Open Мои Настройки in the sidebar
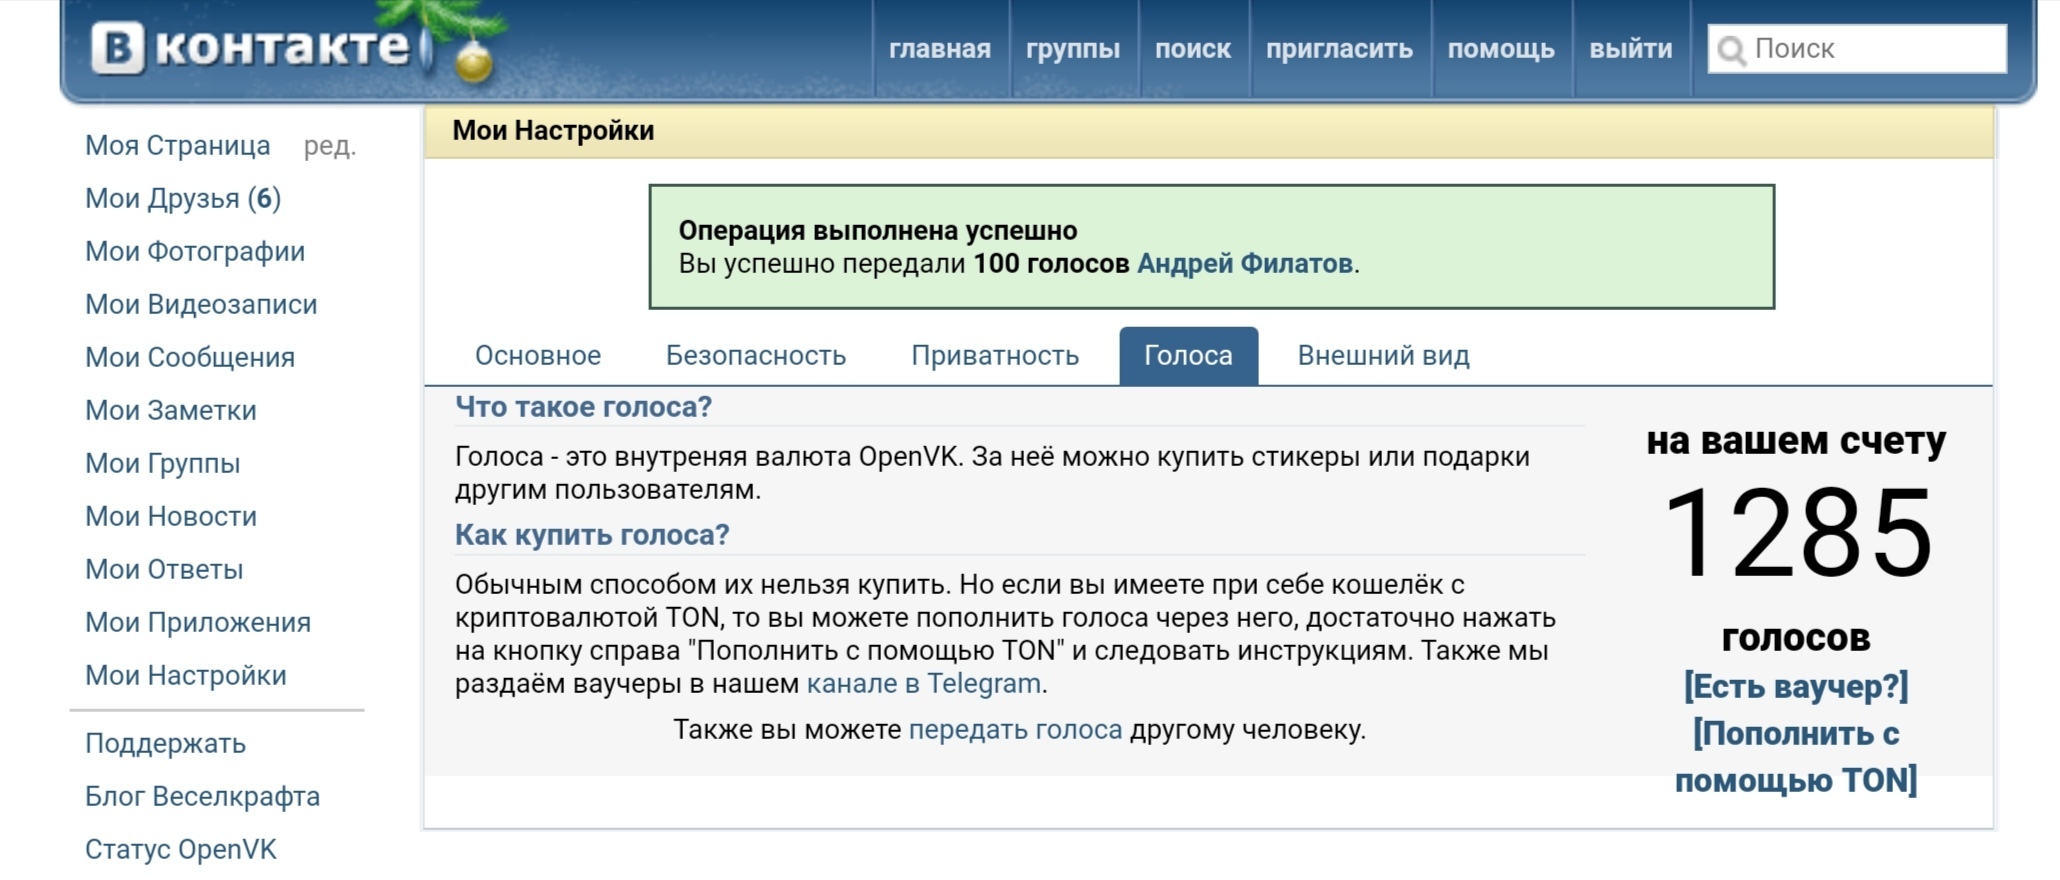The image size is (2060, 880). coord(186,676)
